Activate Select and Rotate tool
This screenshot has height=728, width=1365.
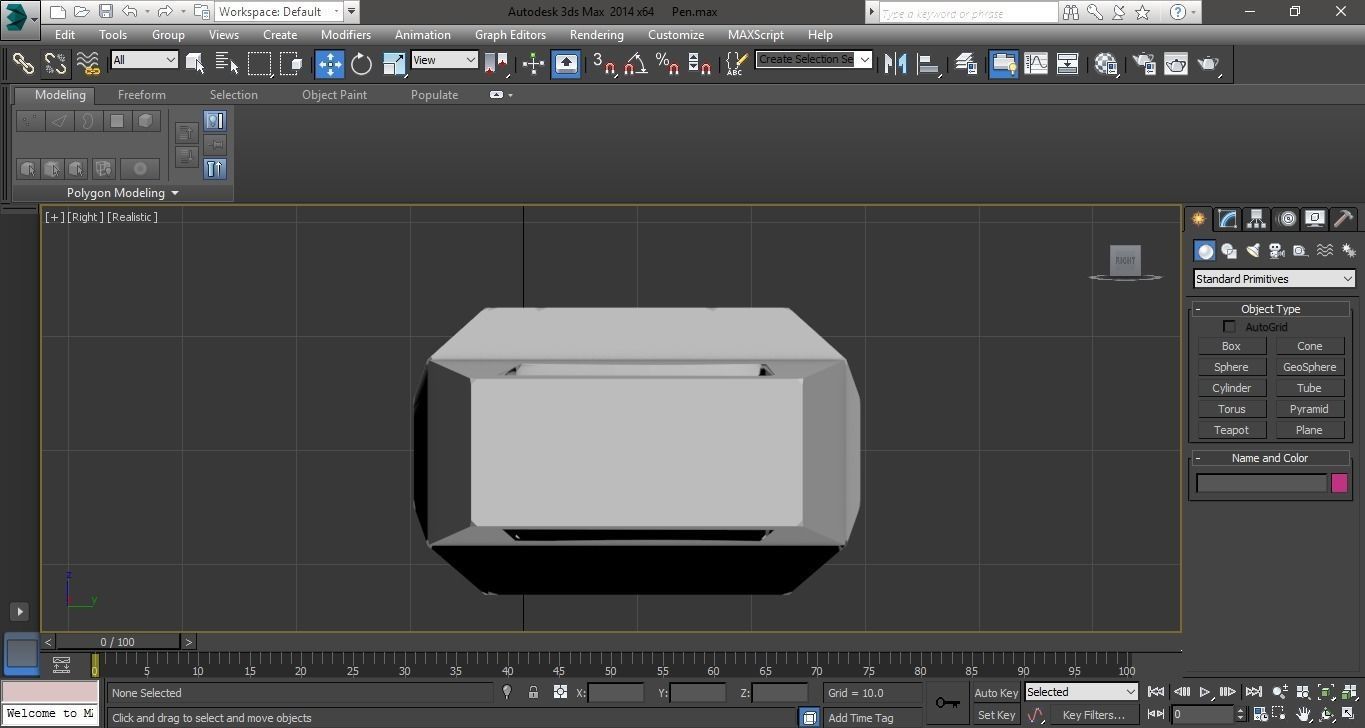pos(362,64)
